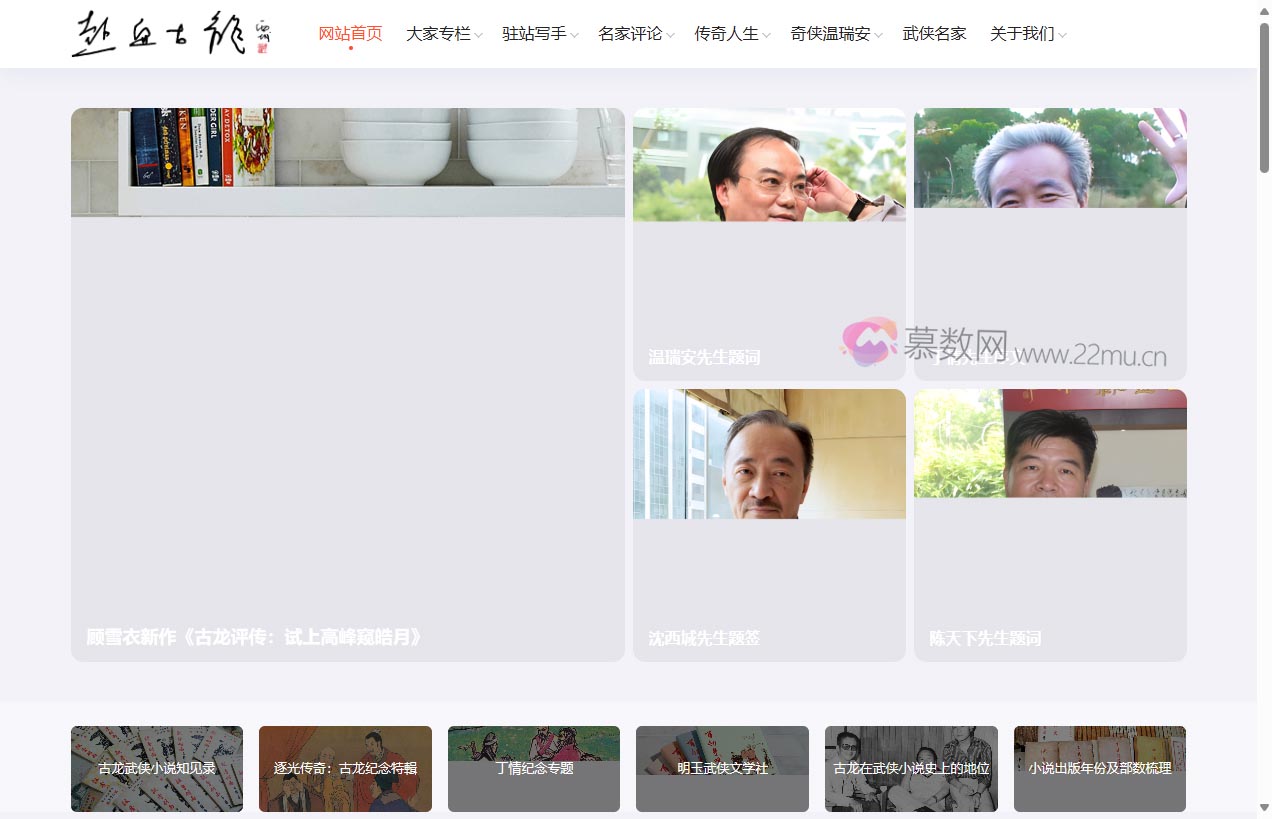This screenshot has width=1272, height=819.
Task: Expand the 大家专栏 dropdown chevron
Action: coord(478,36)
